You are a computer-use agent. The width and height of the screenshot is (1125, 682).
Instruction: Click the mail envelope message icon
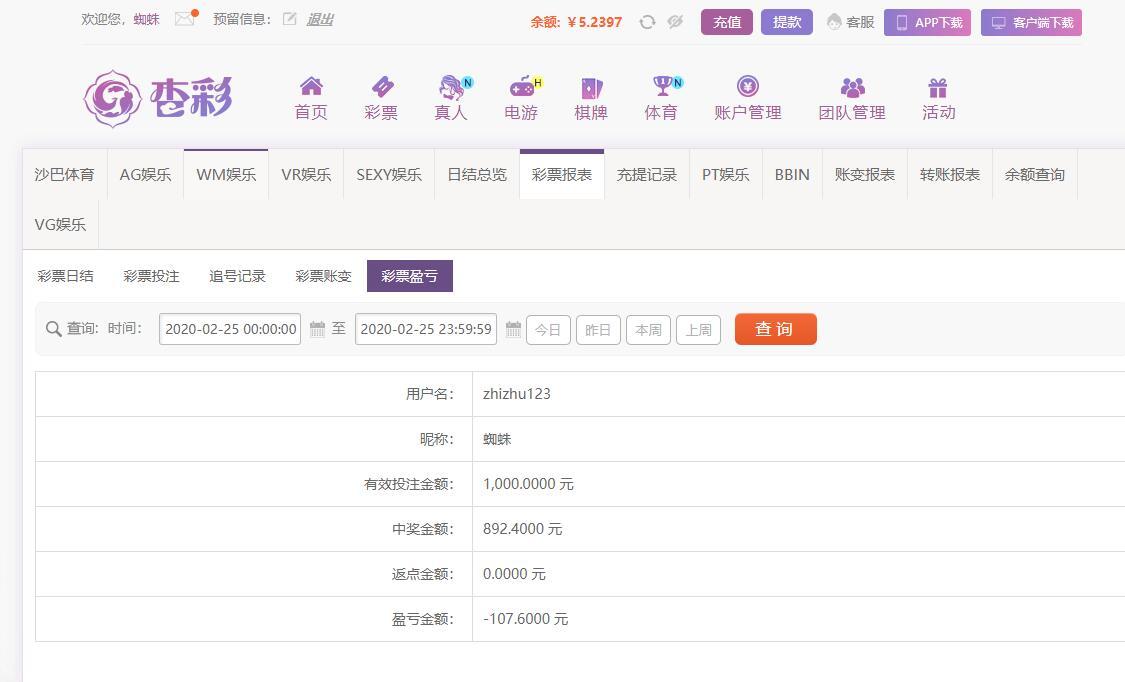[x=184, y=19]
